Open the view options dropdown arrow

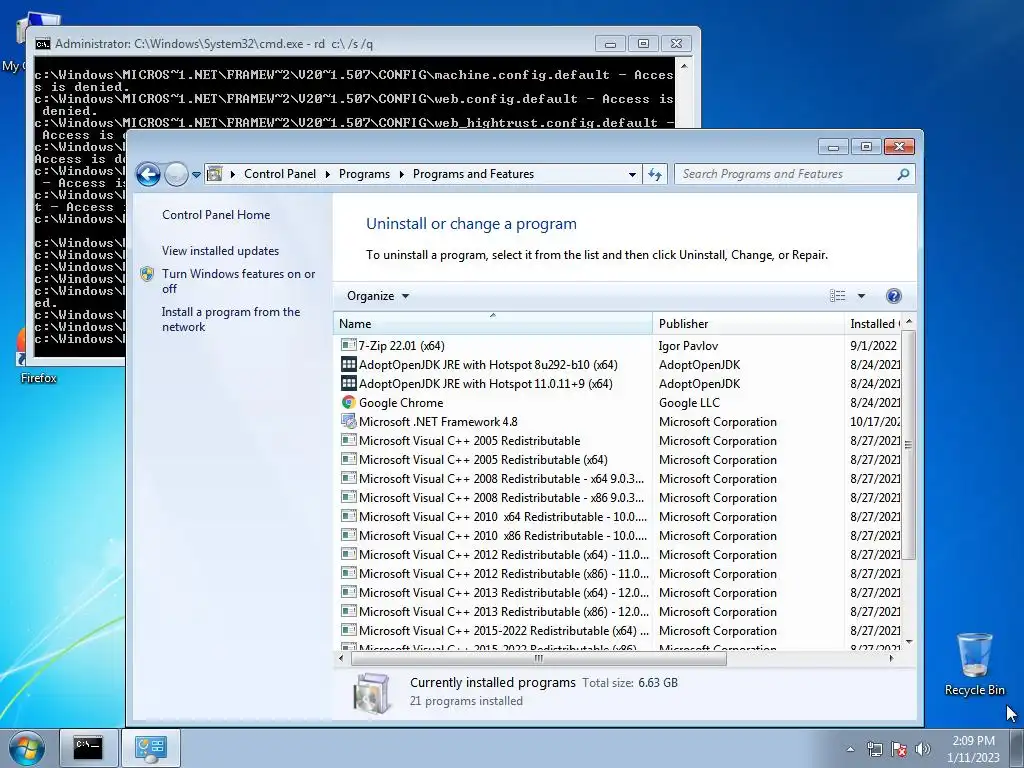pos(861,296)
